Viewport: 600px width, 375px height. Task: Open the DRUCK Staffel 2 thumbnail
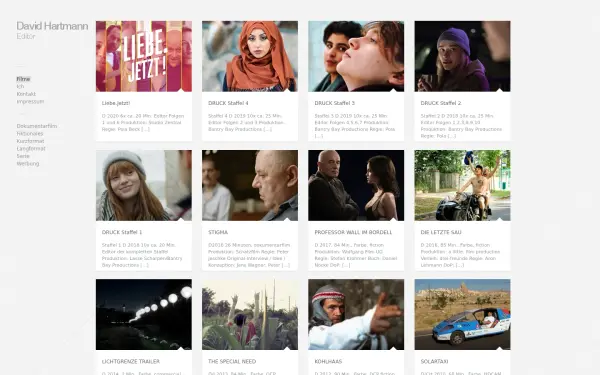click(462, 56)
